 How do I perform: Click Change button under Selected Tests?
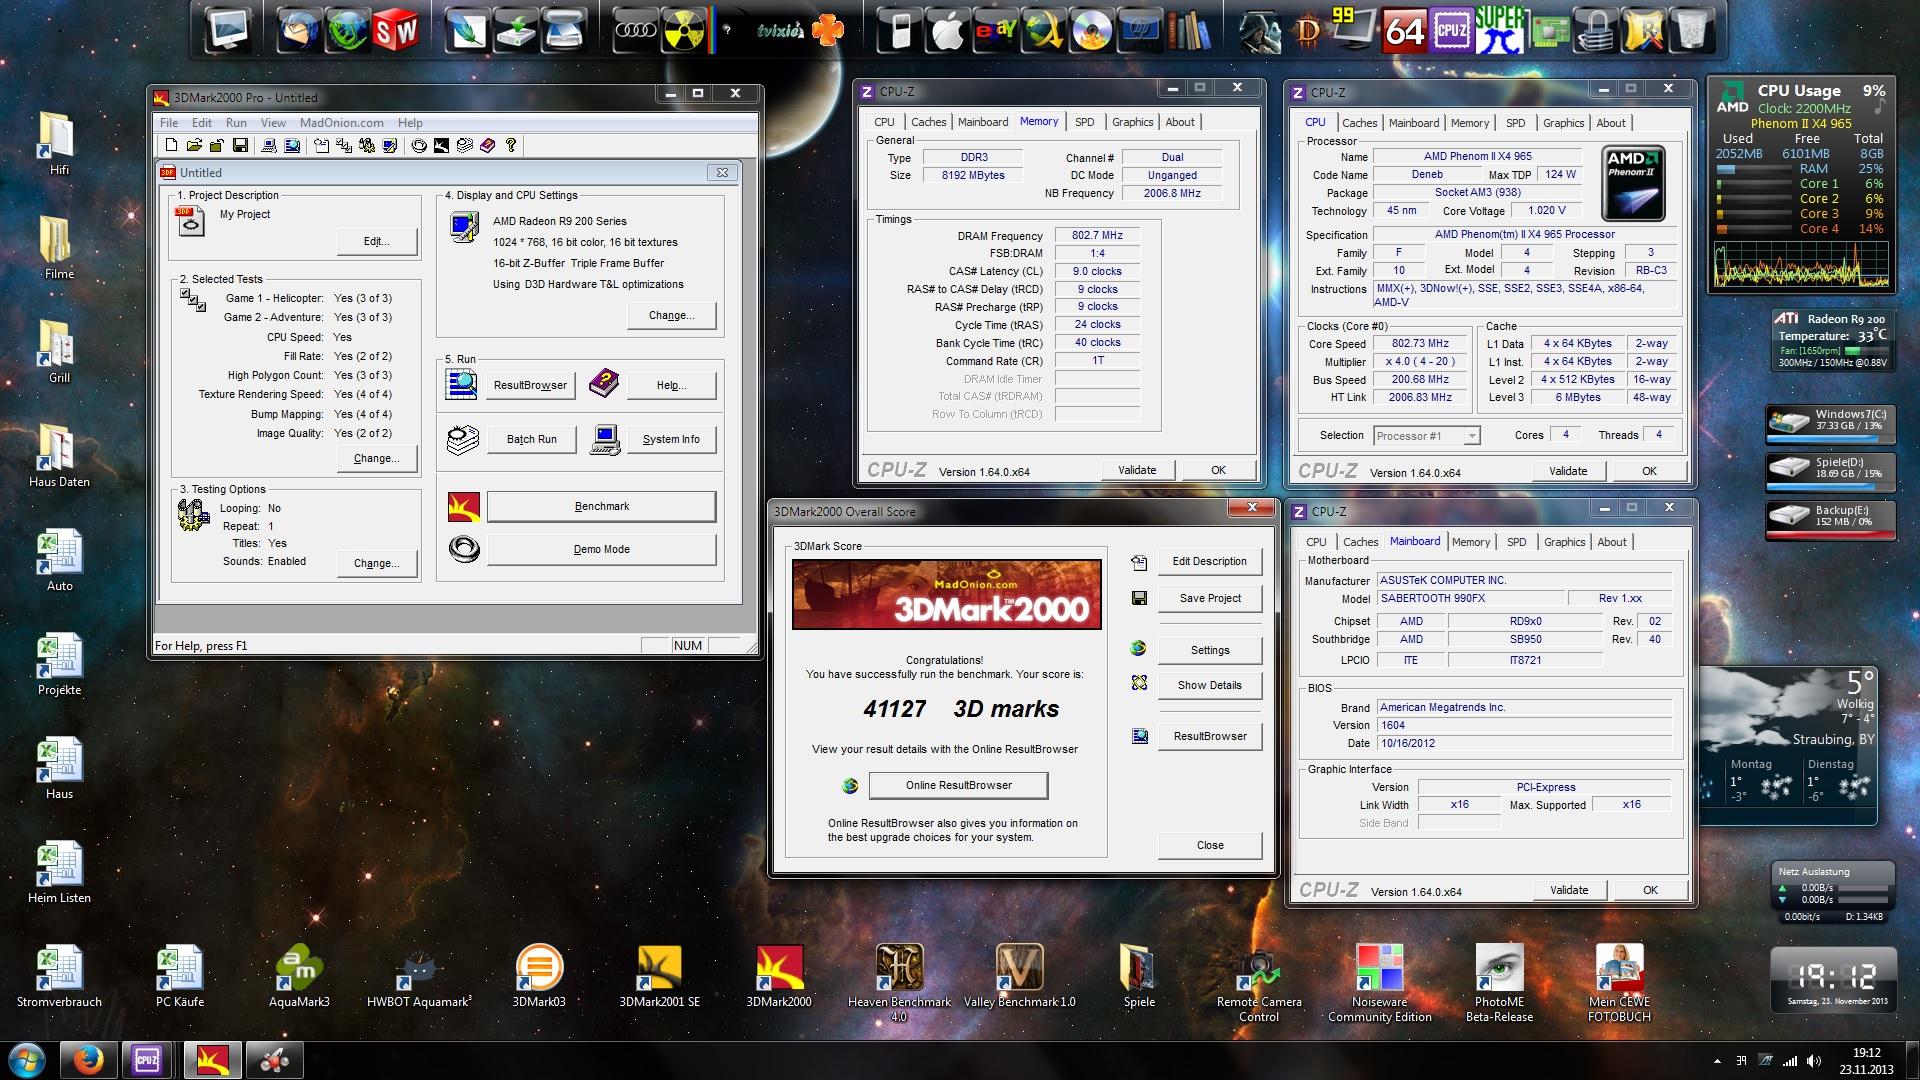[376, 458]
